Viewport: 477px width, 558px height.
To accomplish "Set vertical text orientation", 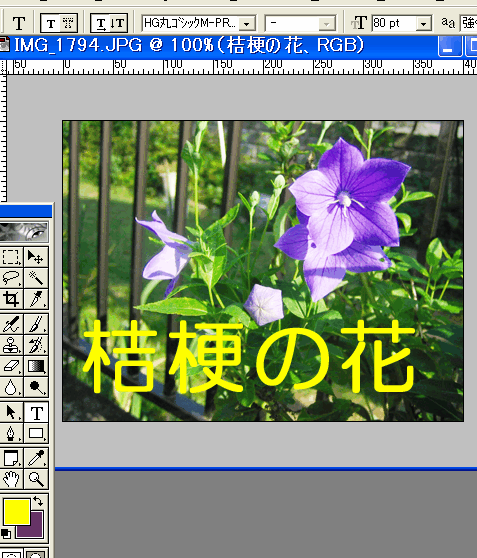I will tap(118, 23).
